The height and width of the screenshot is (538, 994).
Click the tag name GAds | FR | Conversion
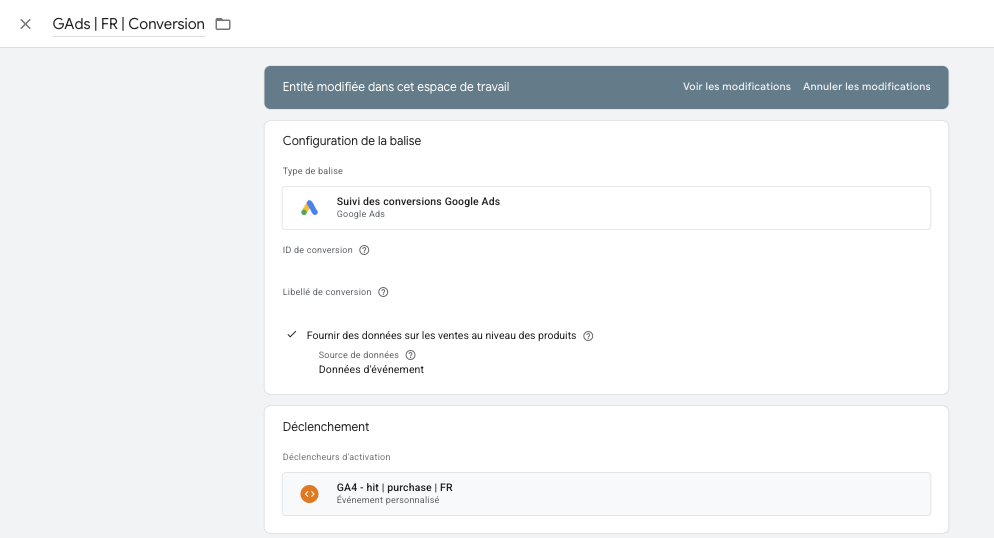click(128, 24)
